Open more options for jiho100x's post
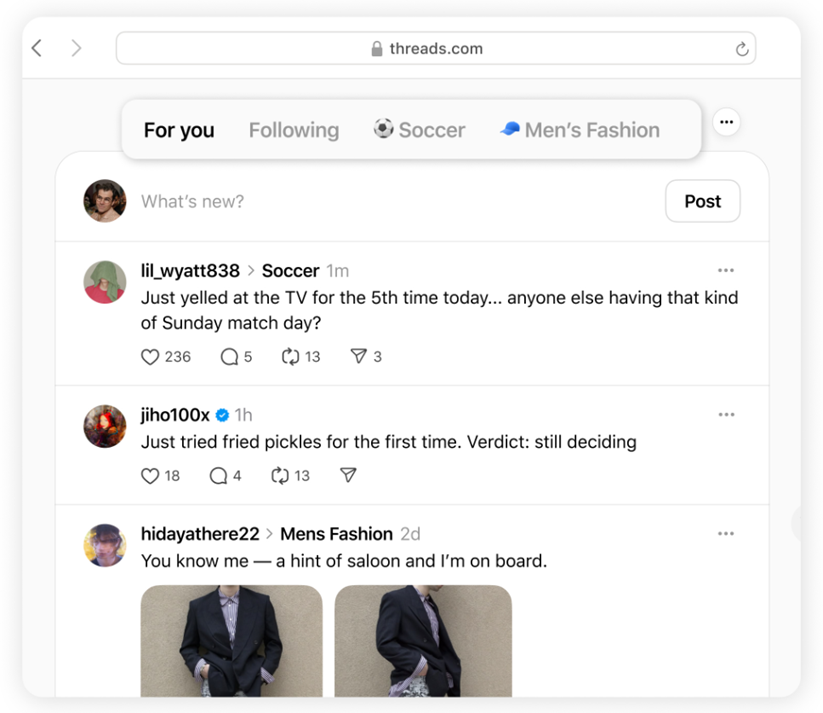 pyautogui.click(x=726, y=415)
